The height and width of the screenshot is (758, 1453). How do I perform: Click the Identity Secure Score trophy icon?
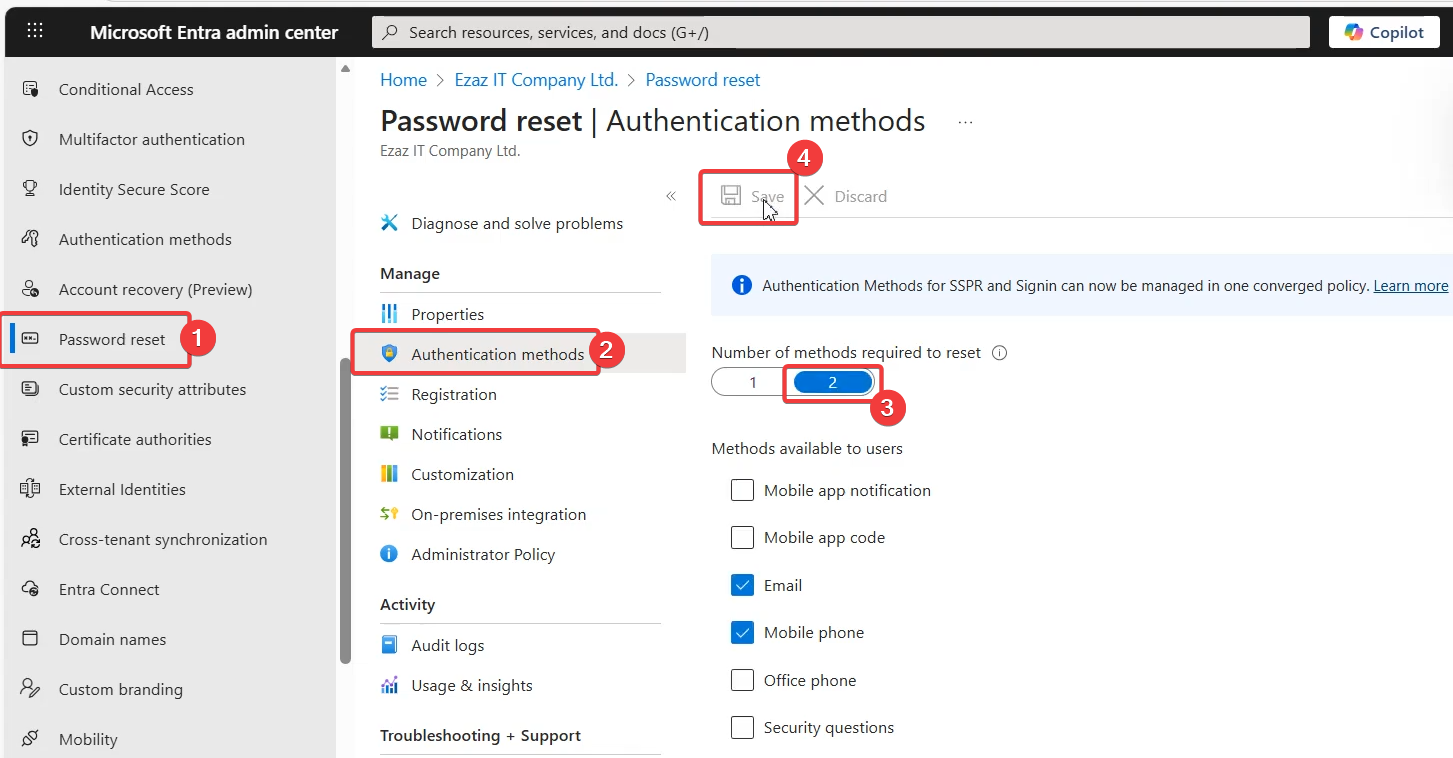coord(30,189)
